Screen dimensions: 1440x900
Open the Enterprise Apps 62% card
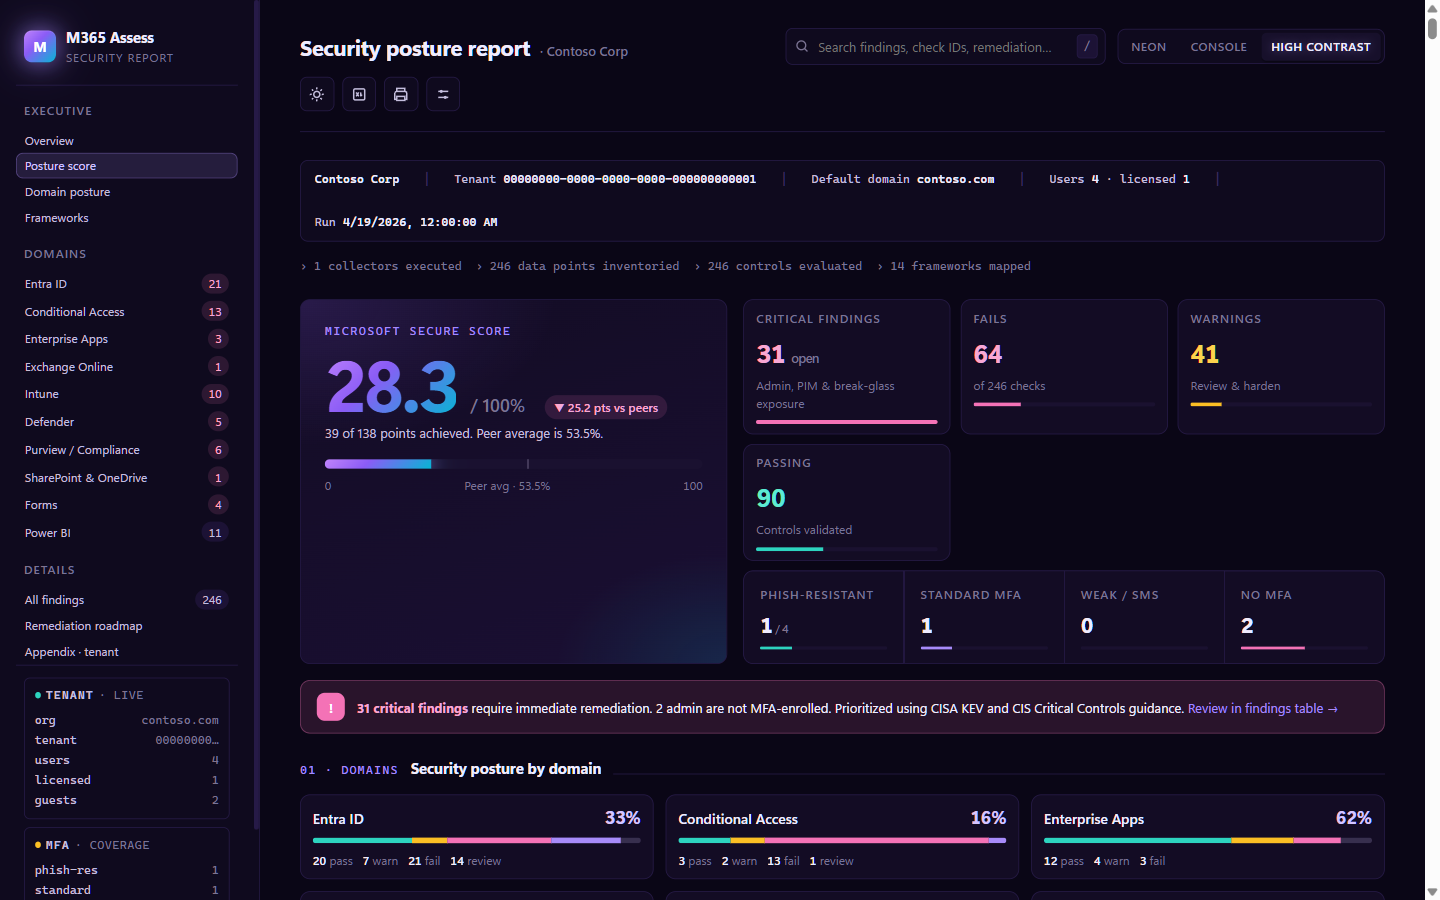coord(1208,837)
